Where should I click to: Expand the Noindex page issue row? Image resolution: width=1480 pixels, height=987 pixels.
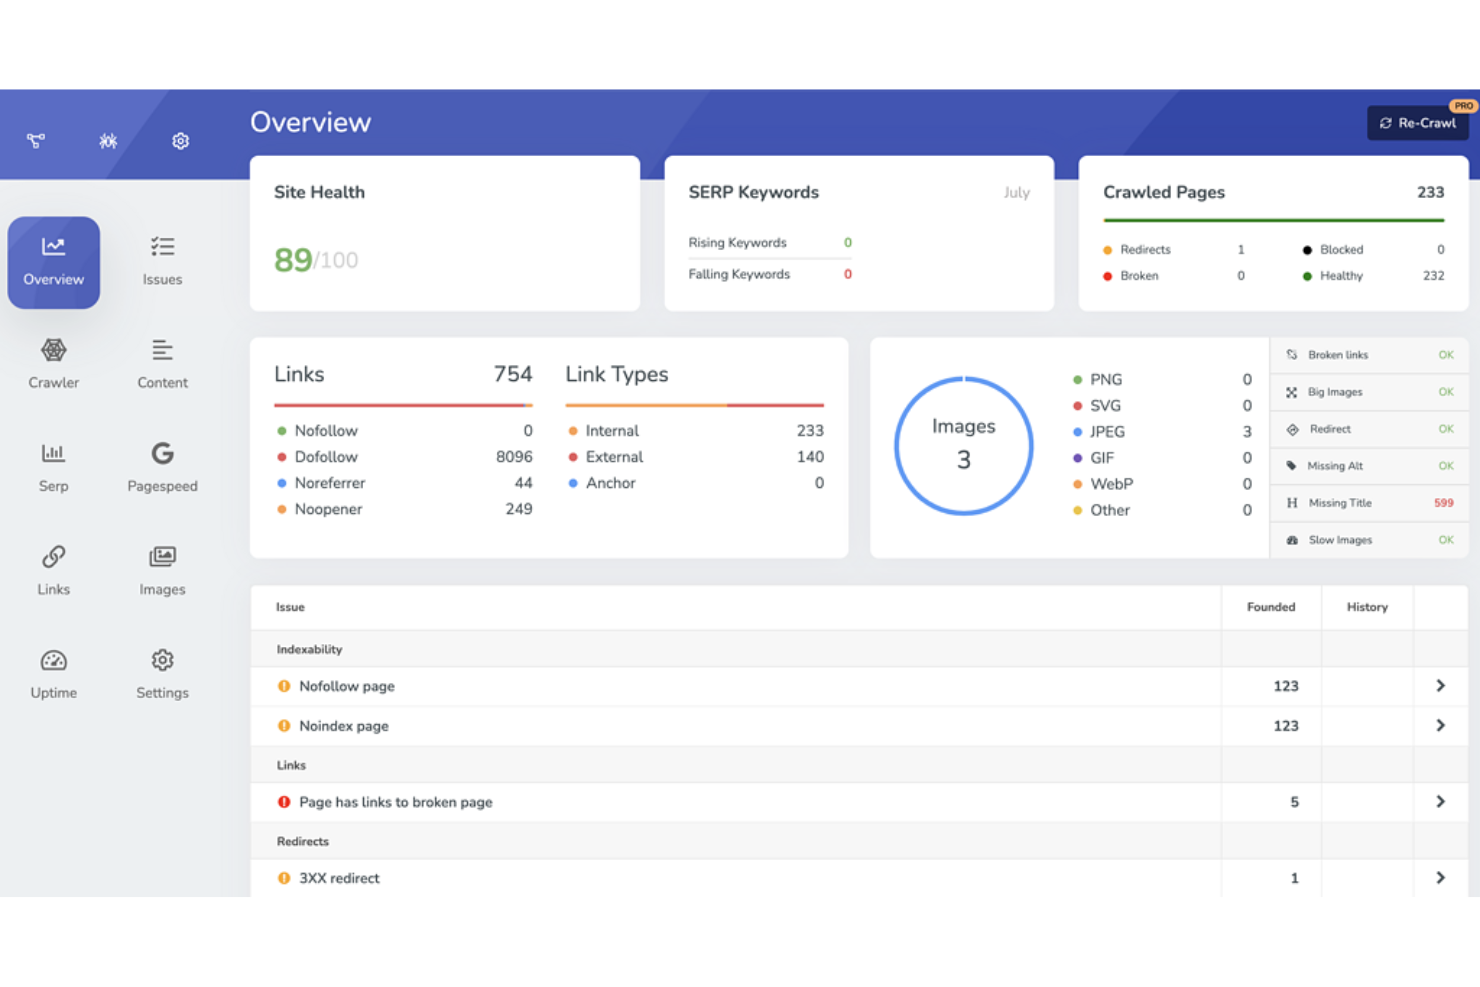click(x=1441, y=726)
